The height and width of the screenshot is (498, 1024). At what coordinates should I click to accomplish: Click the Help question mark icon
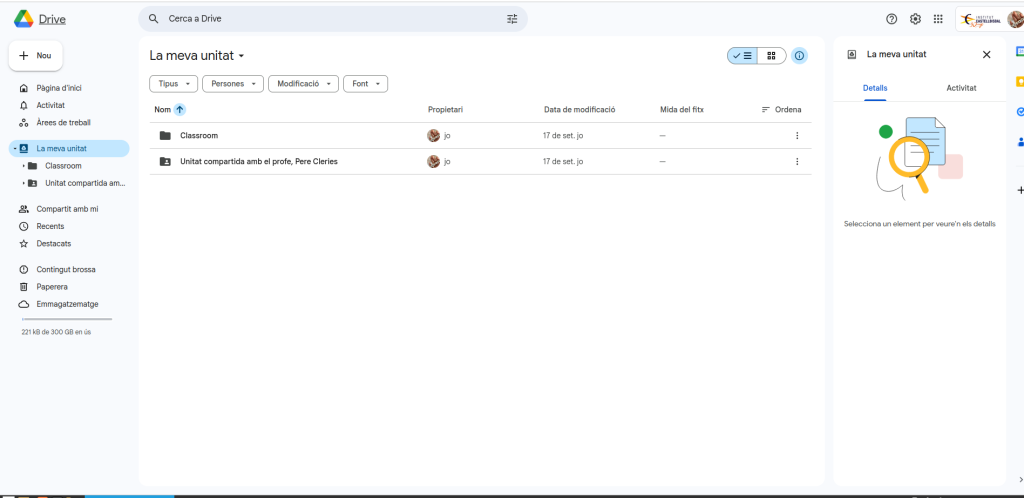click(x=892, y=19)
